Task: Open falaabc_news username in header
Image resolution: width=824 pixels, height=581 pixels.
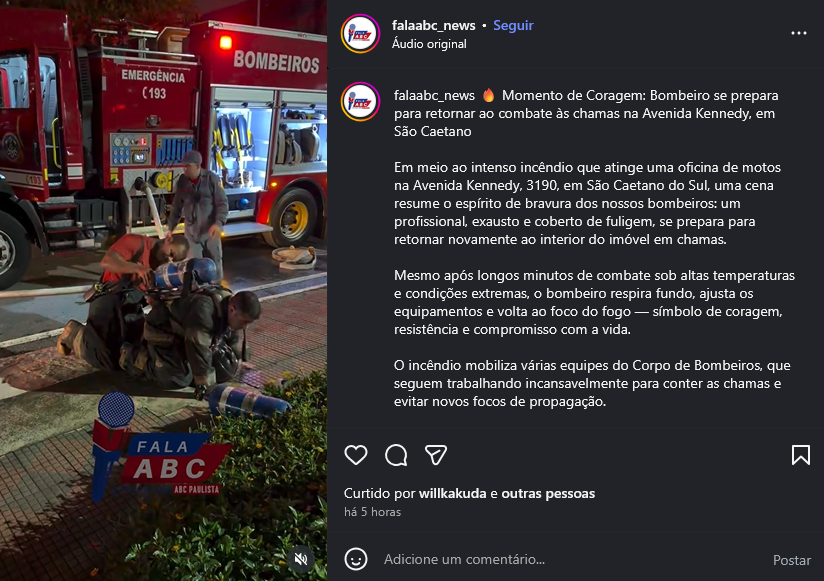Action: coord(433,25)
